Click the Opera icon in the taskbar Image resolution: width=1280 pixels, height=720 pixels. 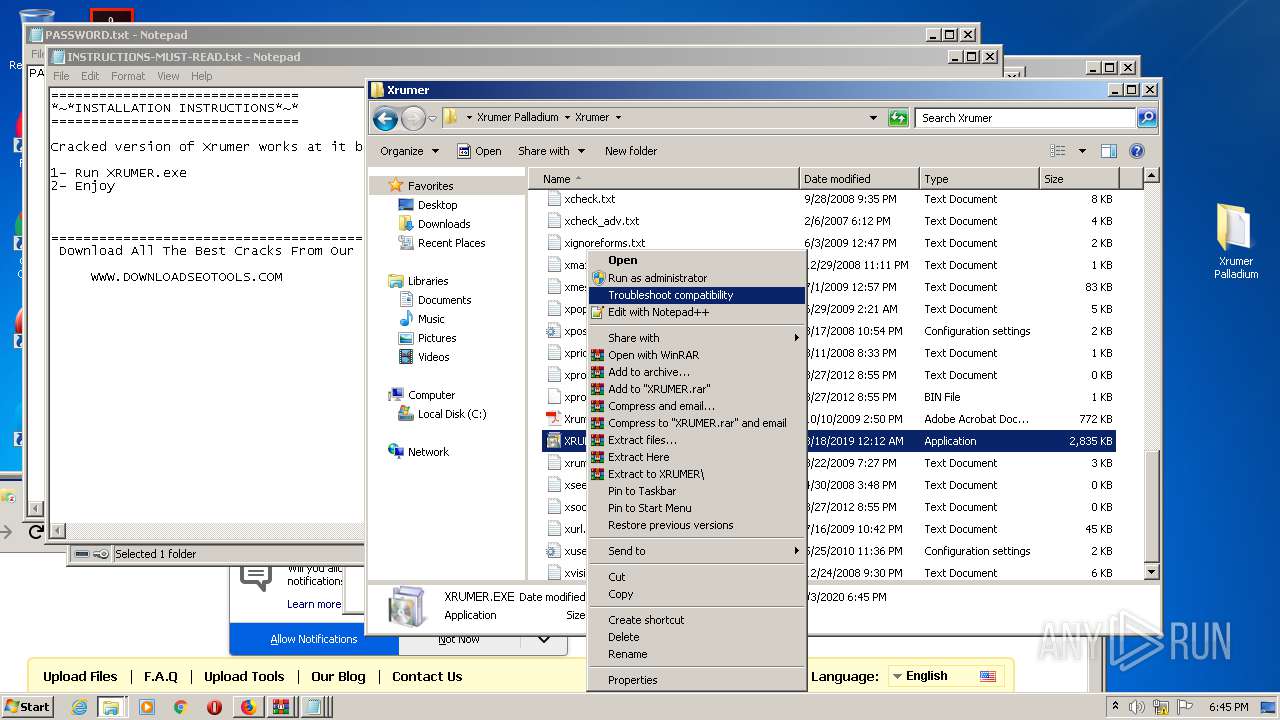(x=214, y=707)
